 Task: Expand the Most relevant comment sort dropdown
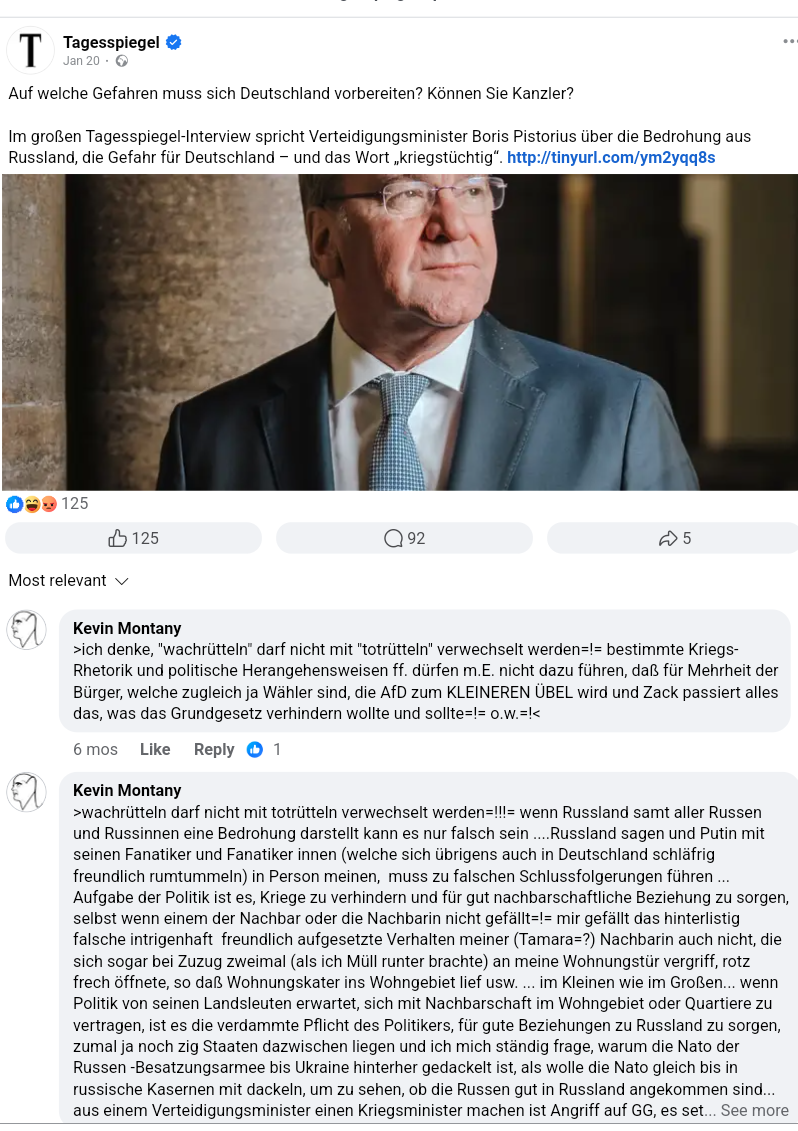click(69, 581)
